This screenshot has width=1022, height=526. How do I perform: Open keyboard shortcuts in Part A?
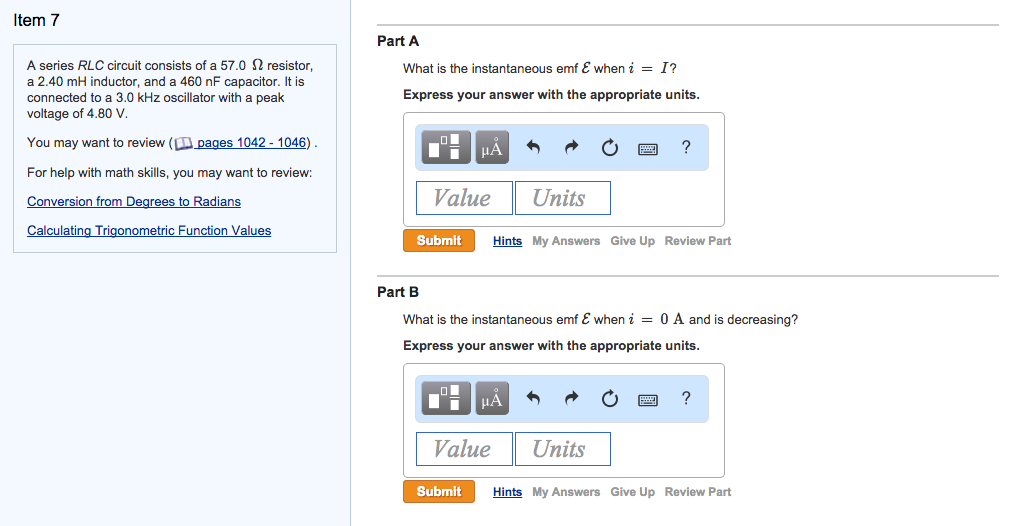point(648,148)
